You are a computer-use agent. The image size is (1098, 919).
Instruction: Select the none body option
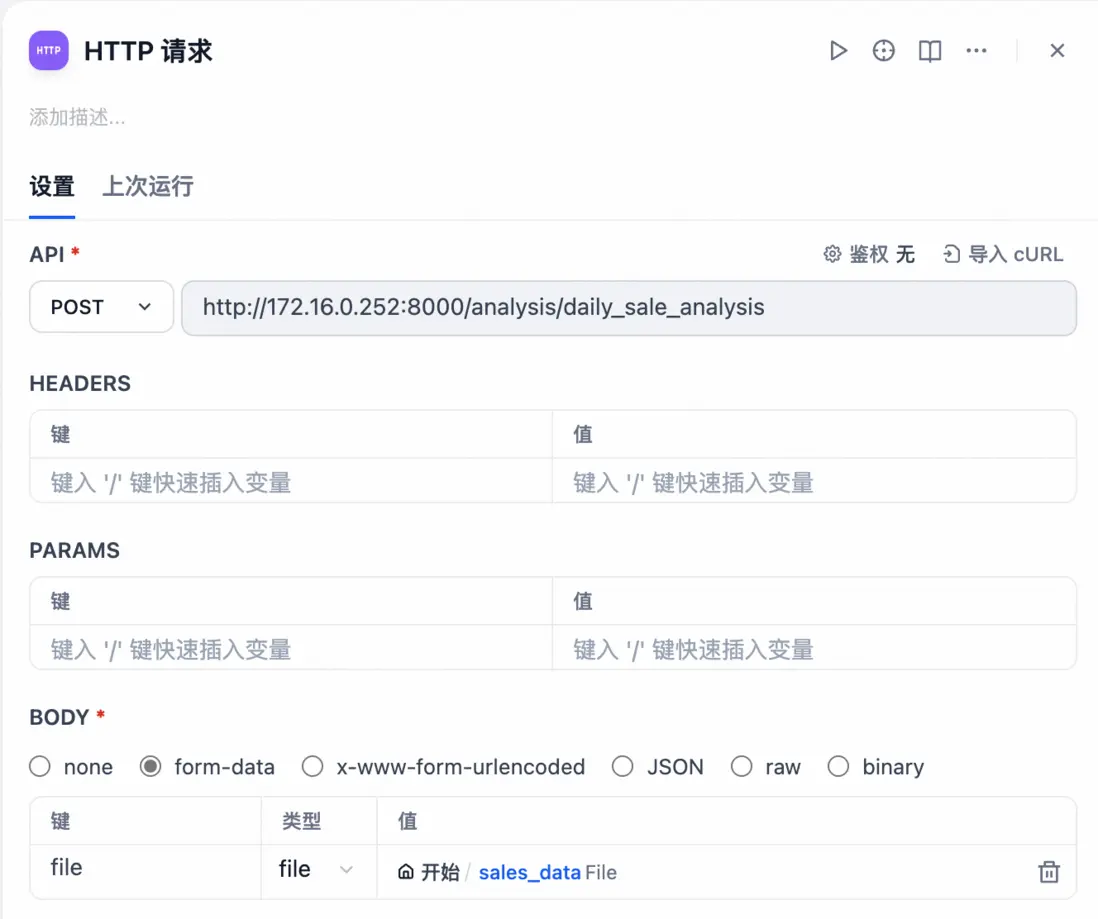40,767
